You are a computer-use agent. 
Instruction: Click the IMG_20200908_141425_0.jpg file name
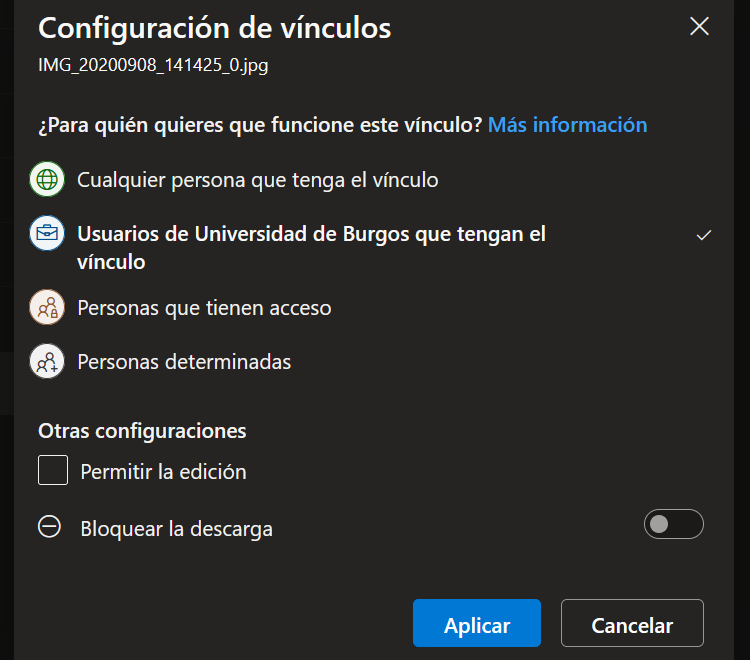click(153, 65)
